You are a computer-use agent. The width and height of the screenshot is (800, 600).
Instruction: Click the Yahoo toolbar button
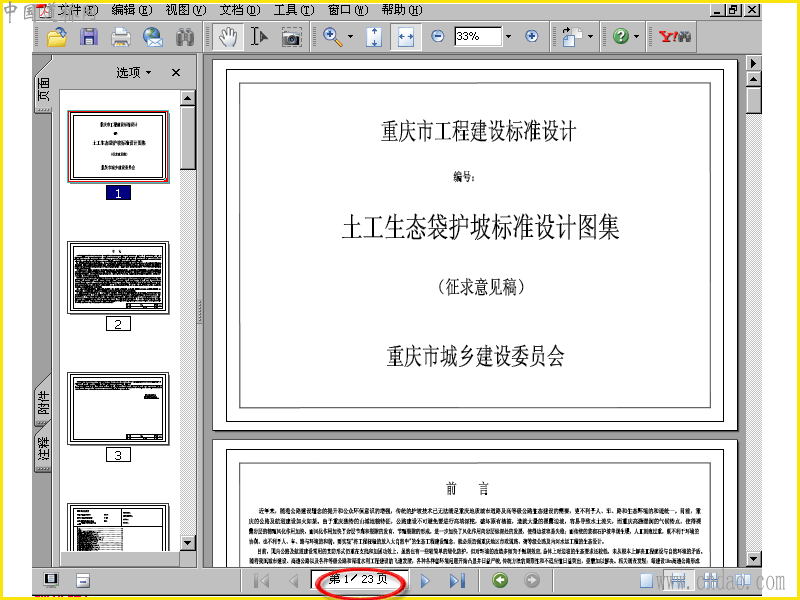[x=674, y=36]
